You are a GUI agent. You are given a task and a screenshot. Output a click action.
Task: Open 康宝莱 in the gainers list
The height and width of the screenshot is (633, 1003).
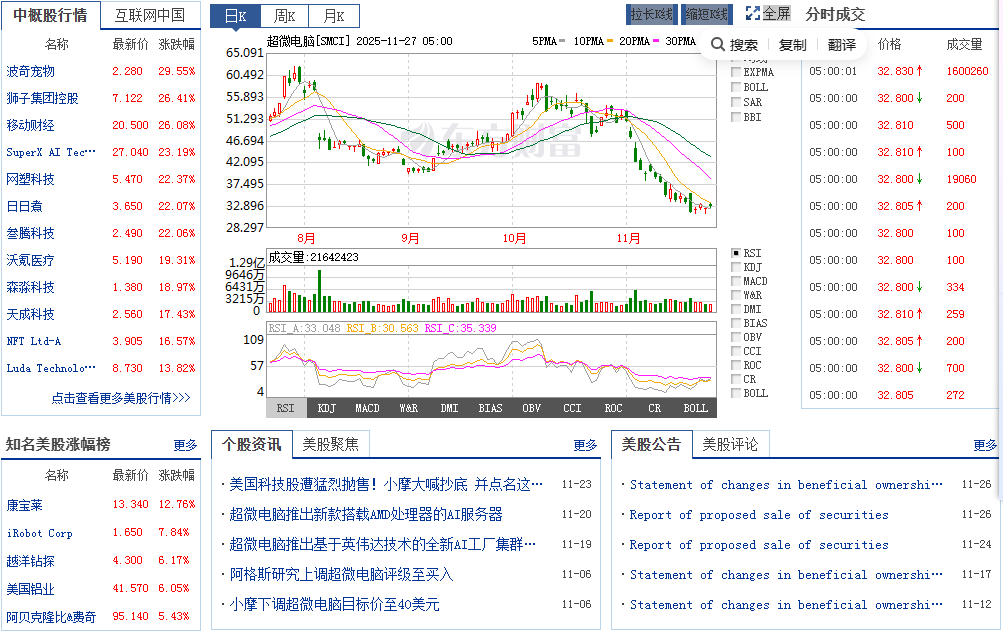click(x=24, y=505)
